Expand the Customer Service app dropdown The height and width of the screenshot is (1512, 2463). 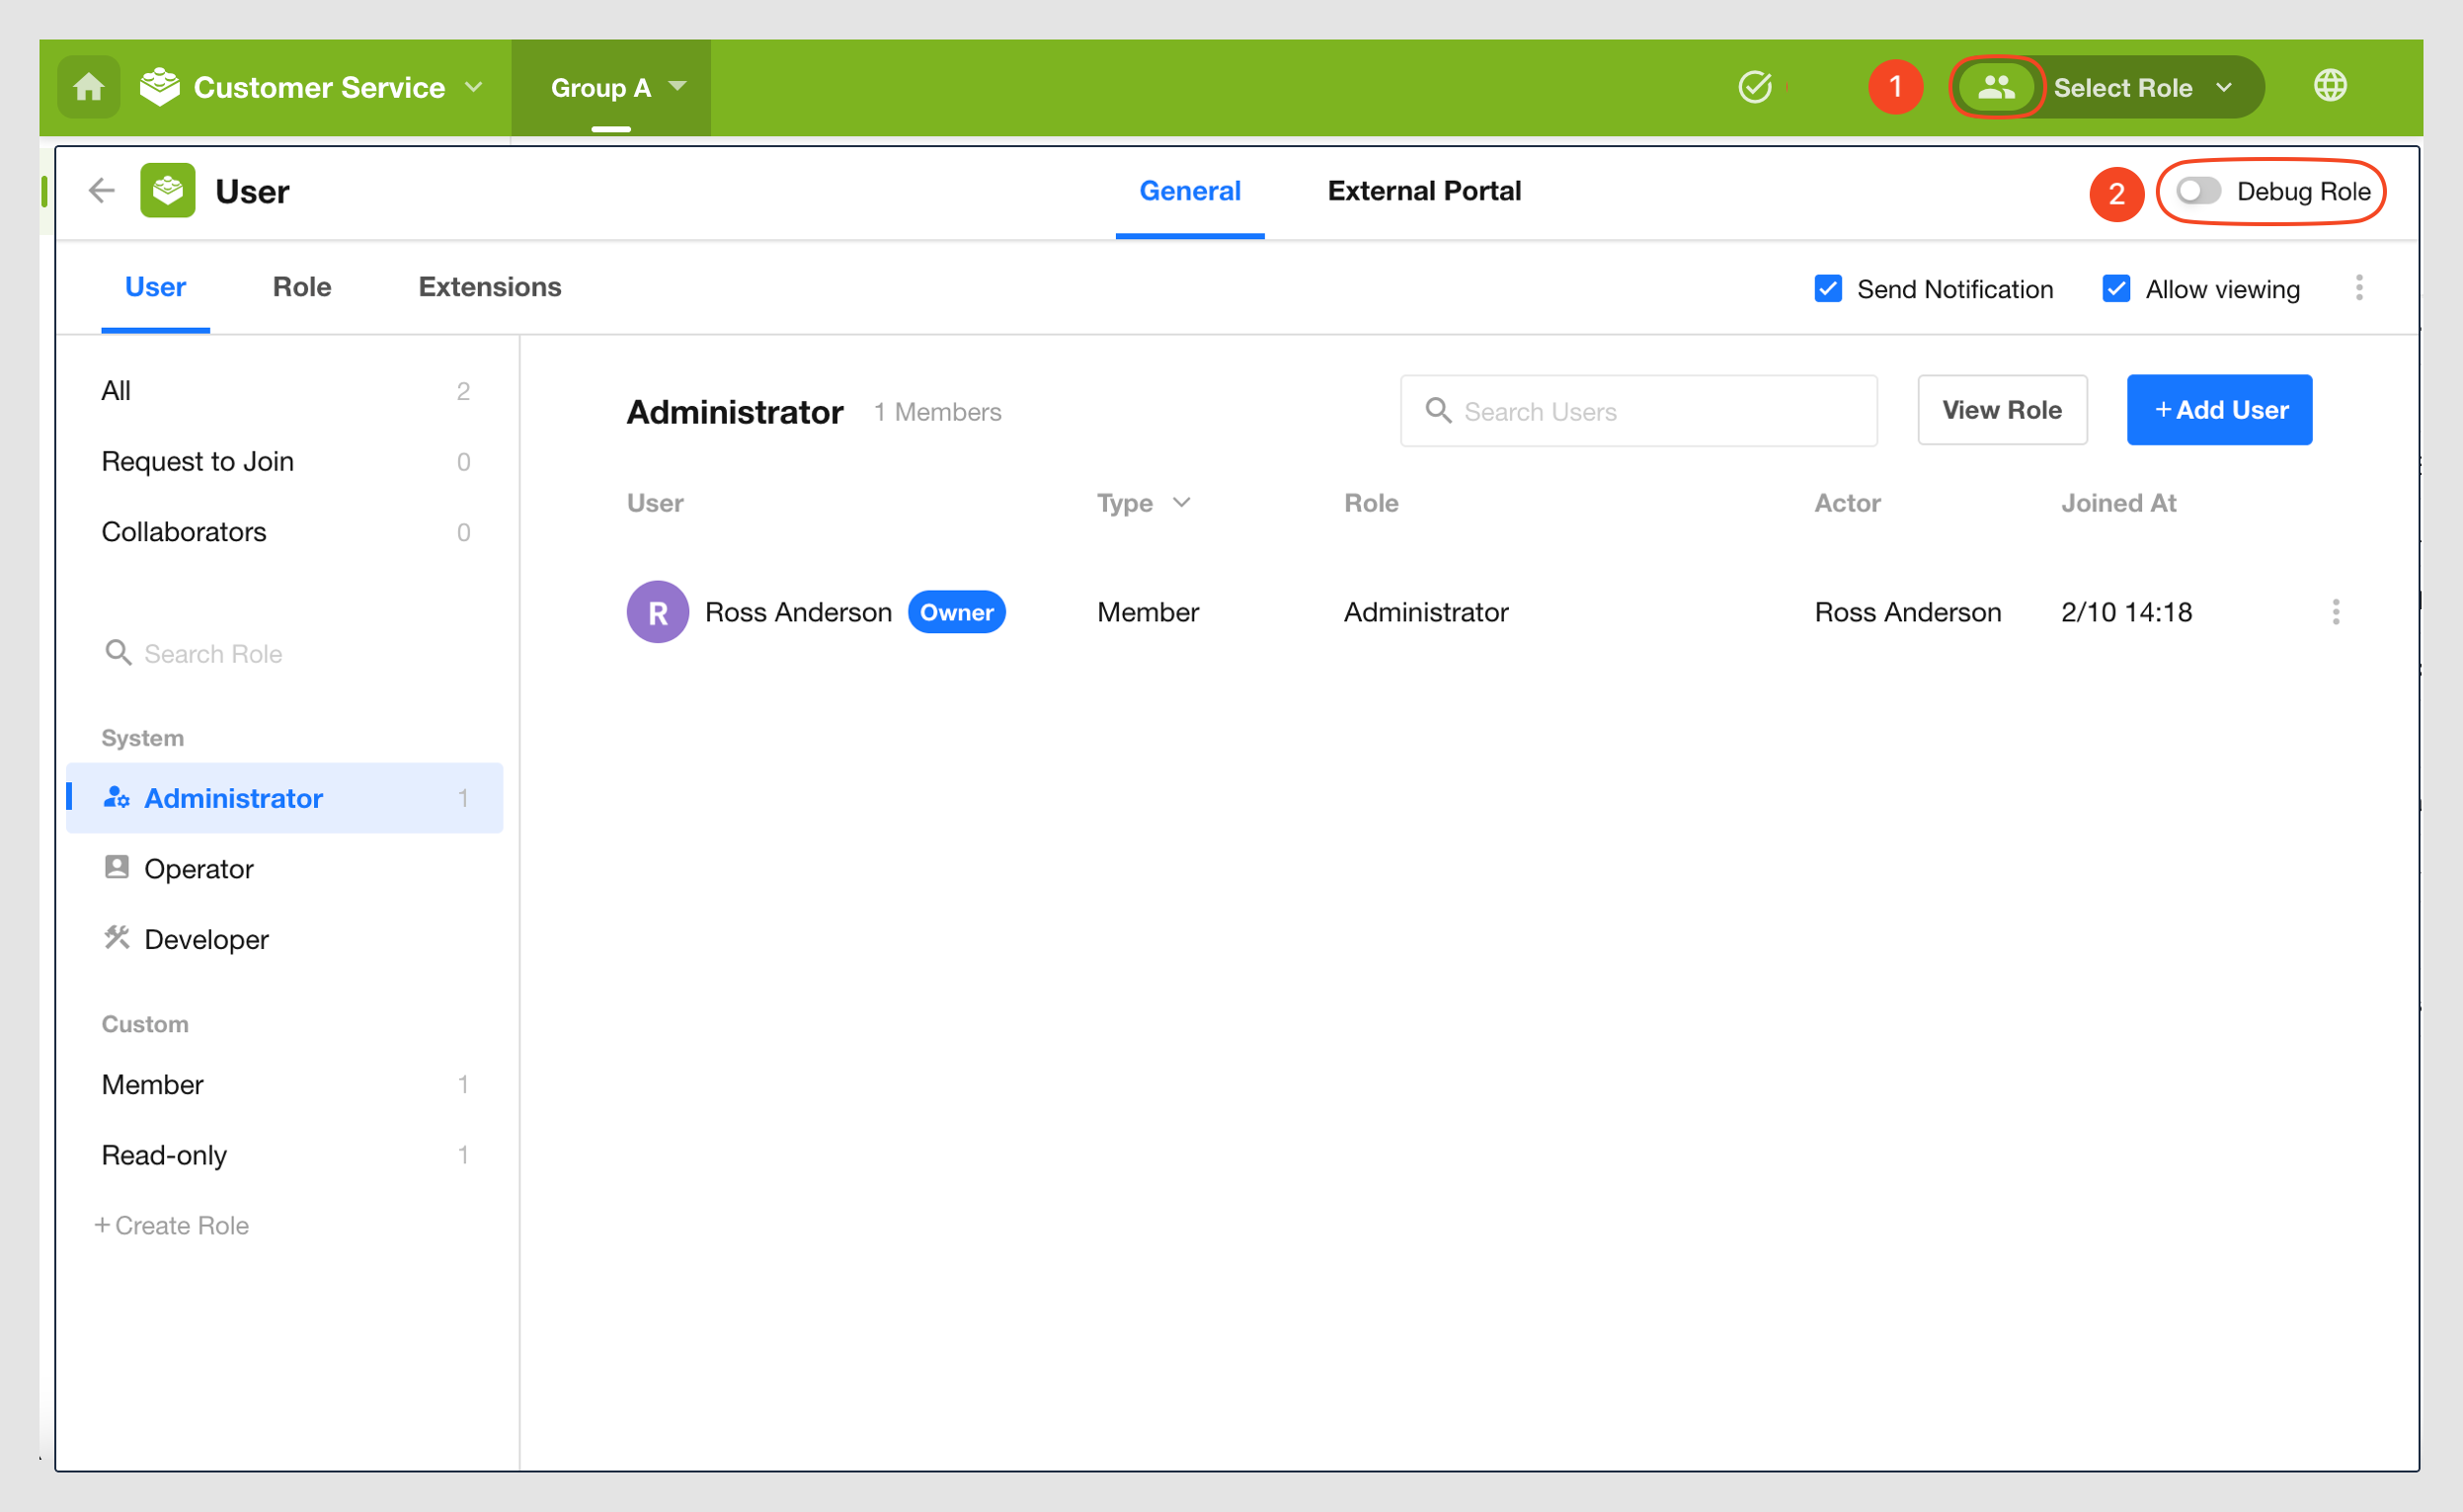474,87
